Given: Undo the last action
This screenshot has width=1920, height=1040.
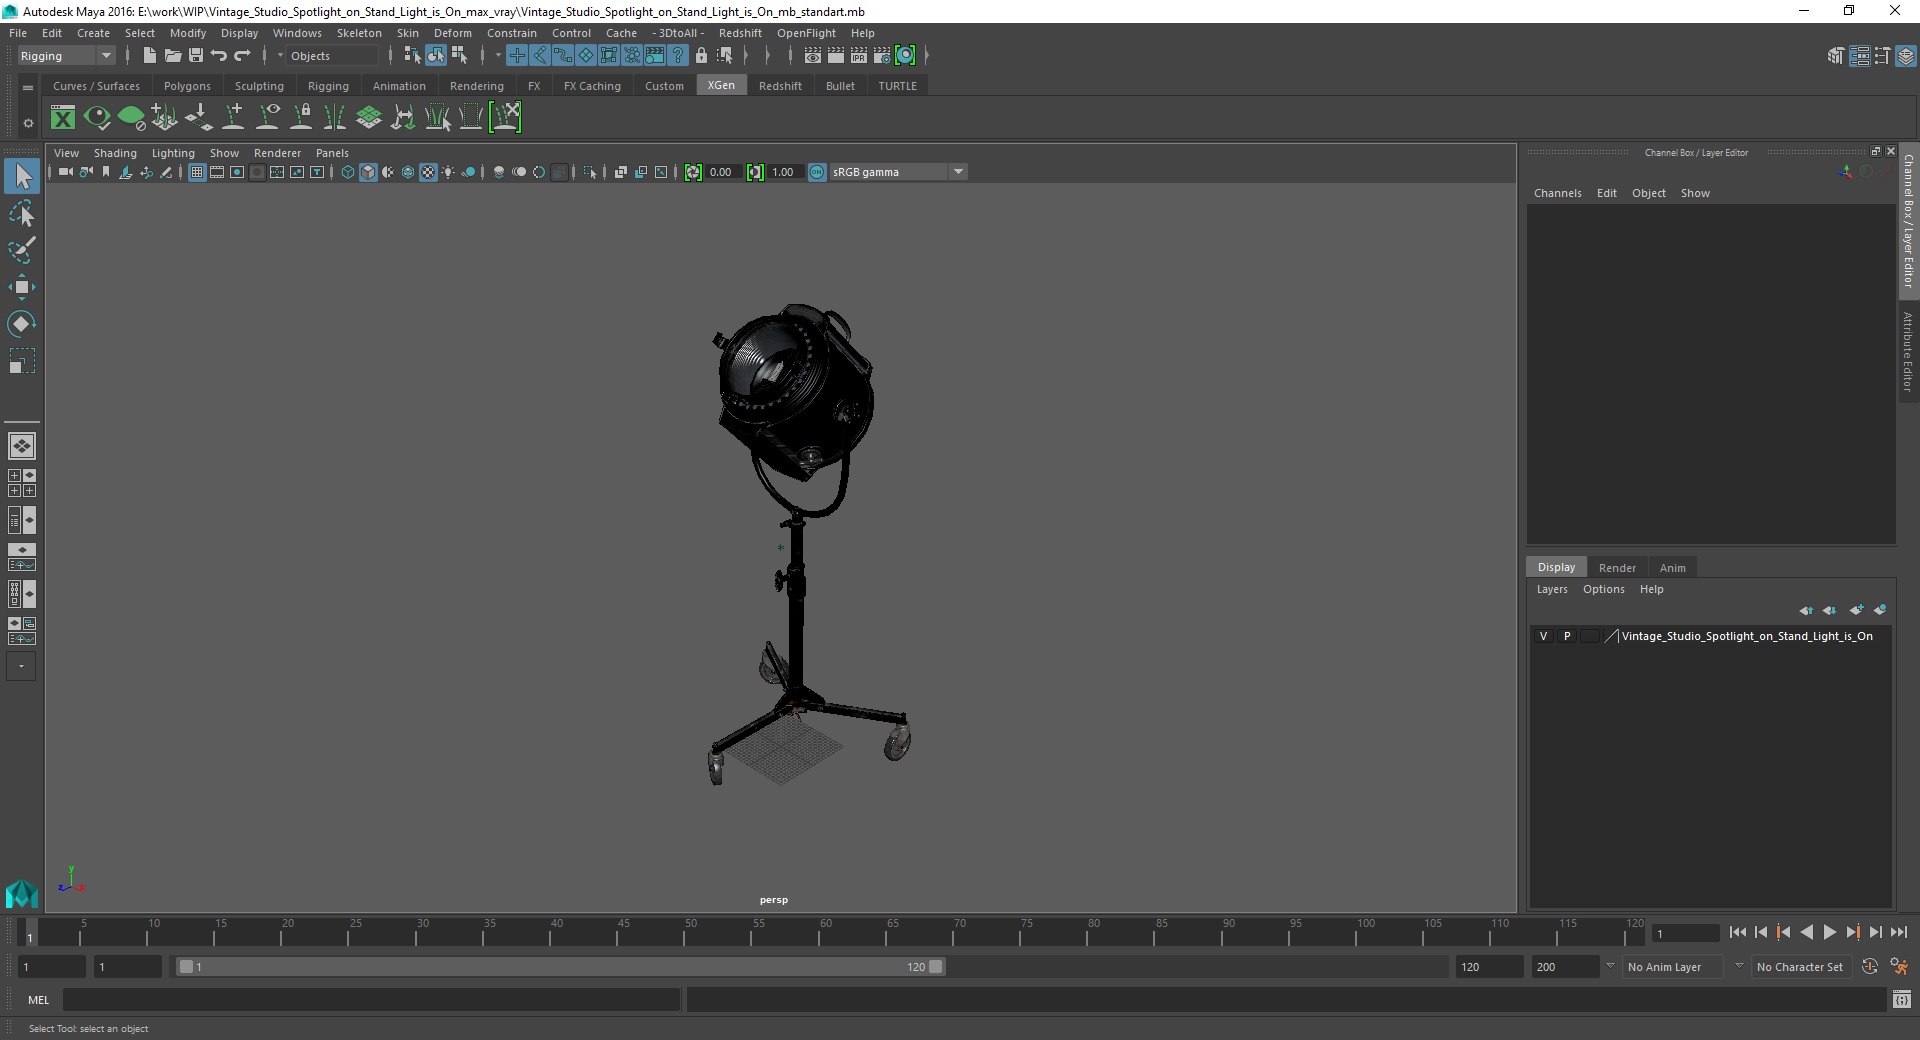Looking at the screenshot, I should 219,56.
